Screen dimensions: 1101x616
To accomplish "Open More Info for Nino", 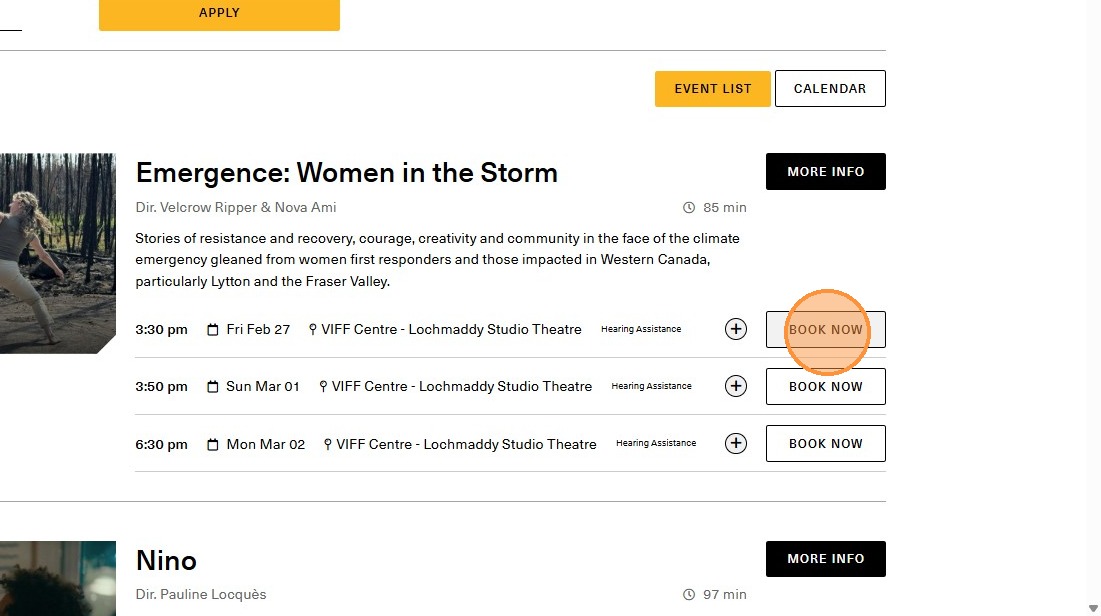I will pyautogui.click(x=825, y=559).
